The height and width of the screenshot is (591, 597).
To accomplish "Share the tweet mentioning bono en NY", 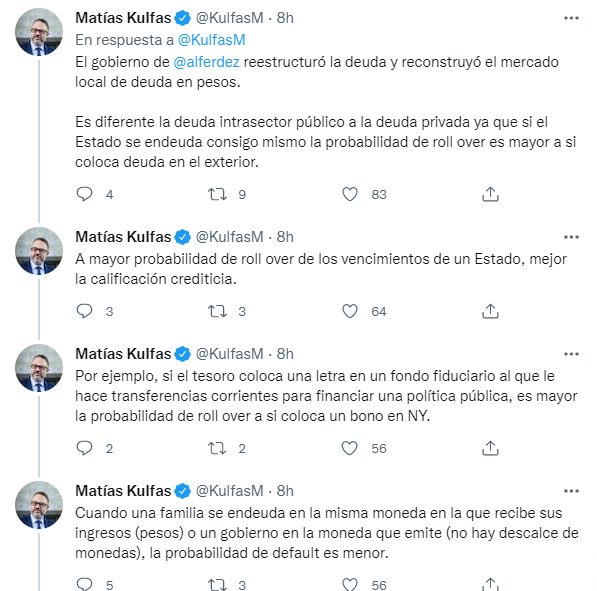I will tap(490, 448).
